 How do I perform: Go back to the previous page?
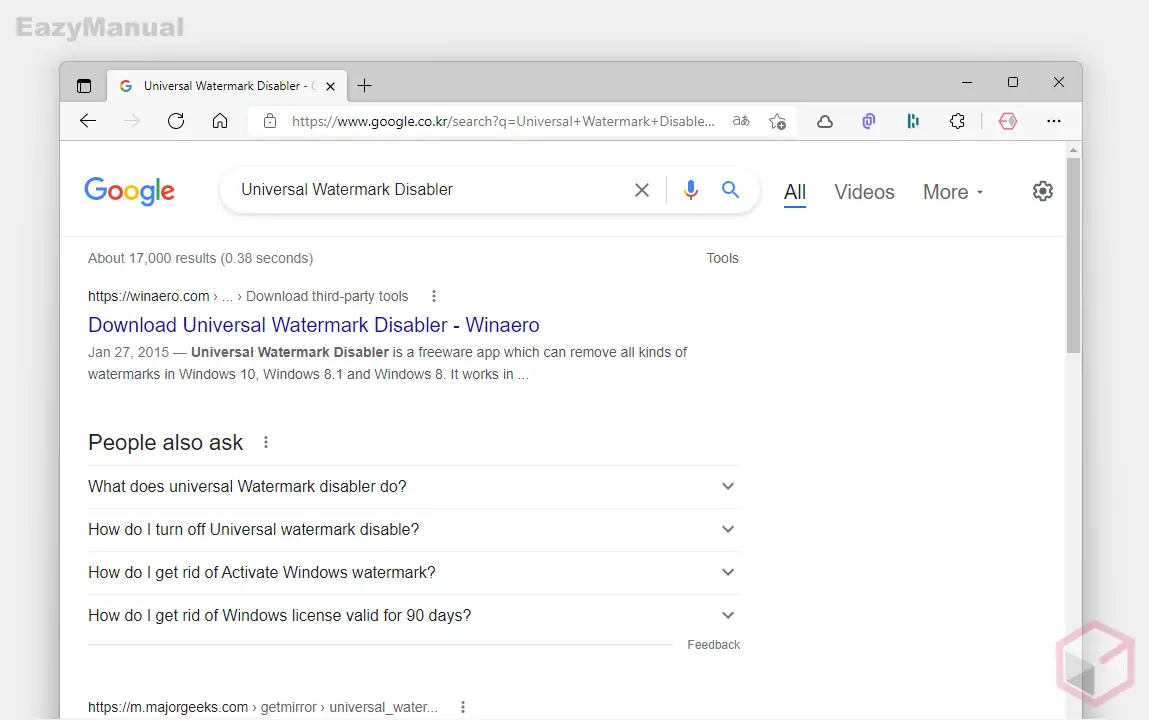tap(88, 121)
